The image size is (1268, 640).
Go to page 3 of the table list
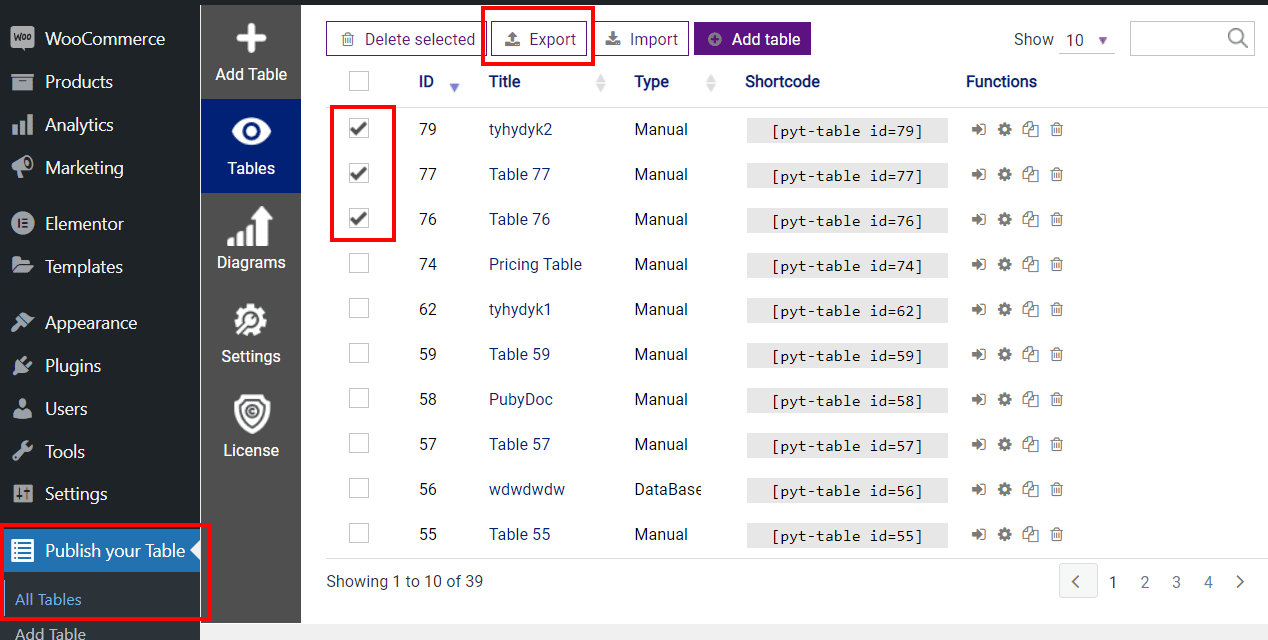pos(1176,581)
